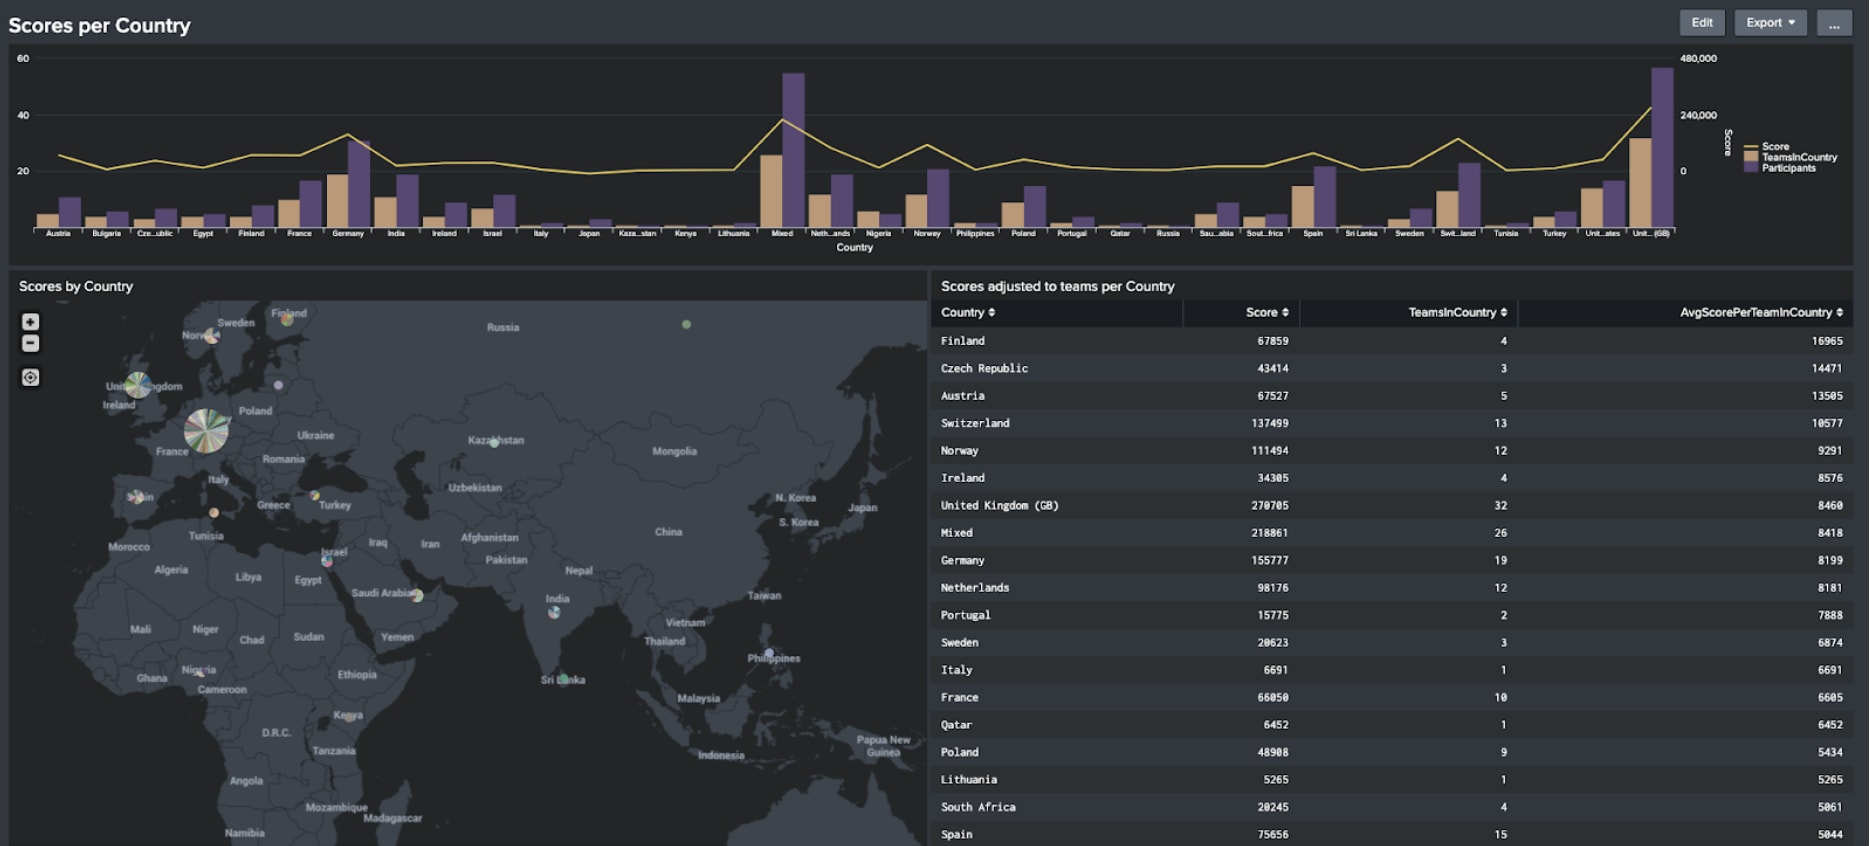This screenshot has height=846, width=1870.
Task: Click the Scores per Country dashboard title
Action: 99,25
